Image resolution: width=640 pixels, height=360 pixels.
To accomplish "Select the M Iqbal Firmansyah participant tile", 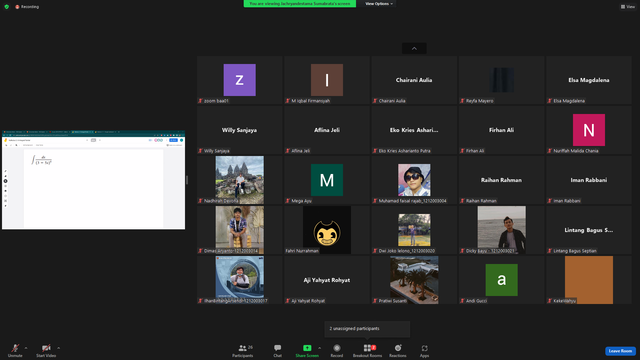I will click(x=327, y=80).
